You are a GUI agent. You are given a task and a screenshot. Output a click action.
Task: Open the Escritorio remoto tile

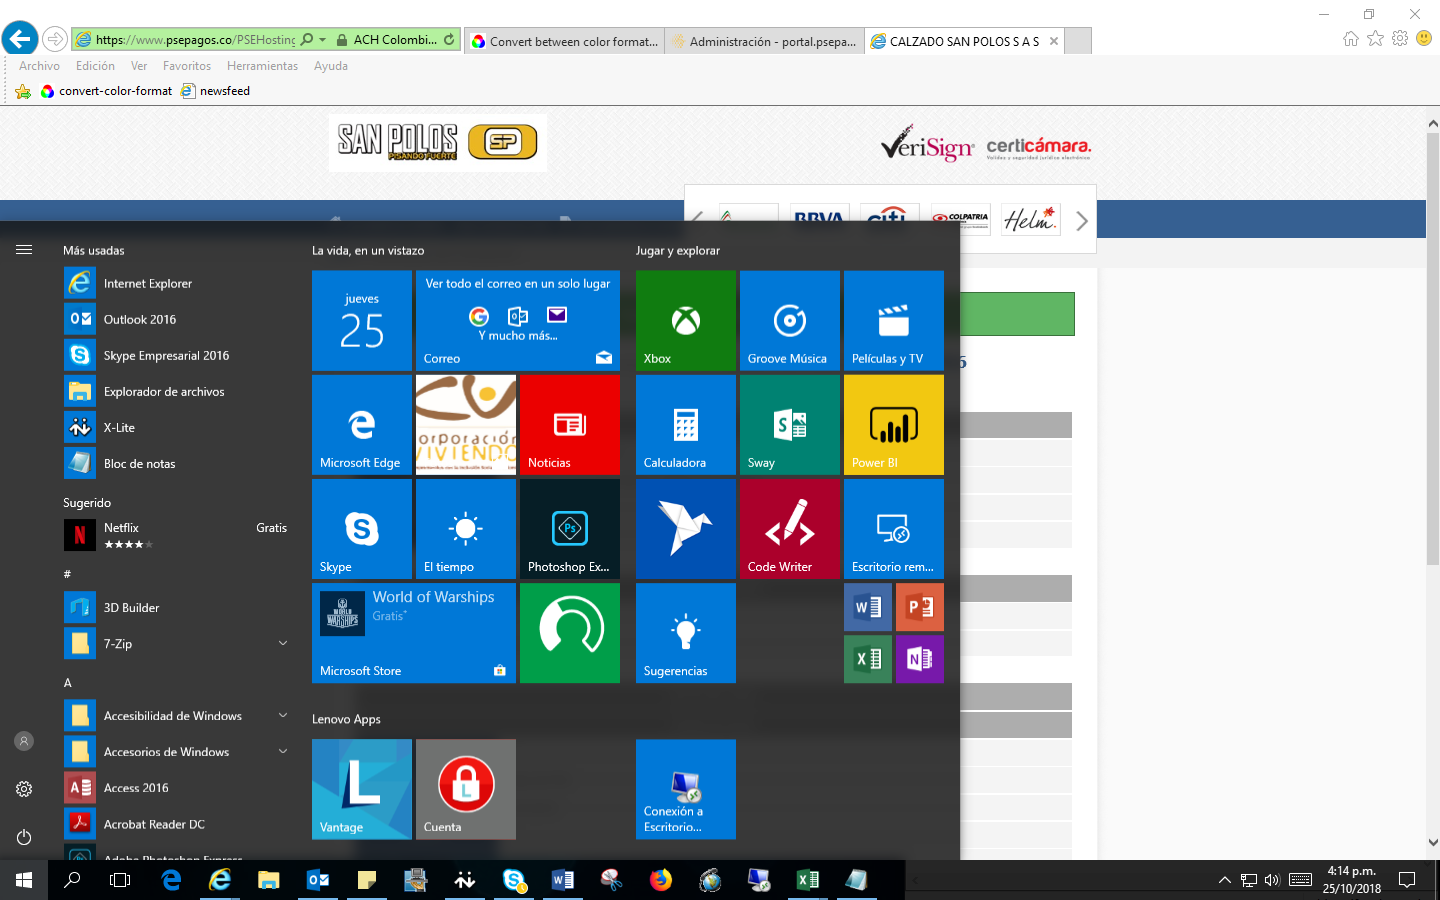pyautogui.click(x=894, y=529)
